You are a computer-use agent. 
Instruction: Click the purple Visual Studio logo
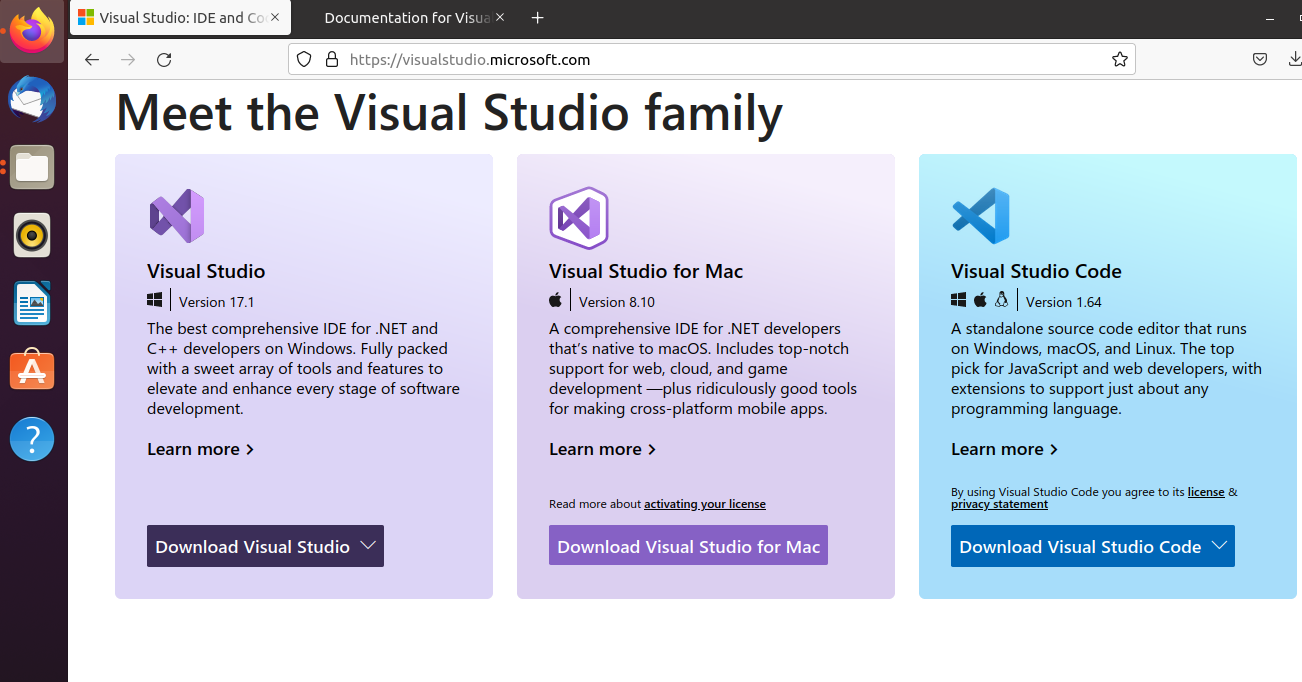coord(177,216)
